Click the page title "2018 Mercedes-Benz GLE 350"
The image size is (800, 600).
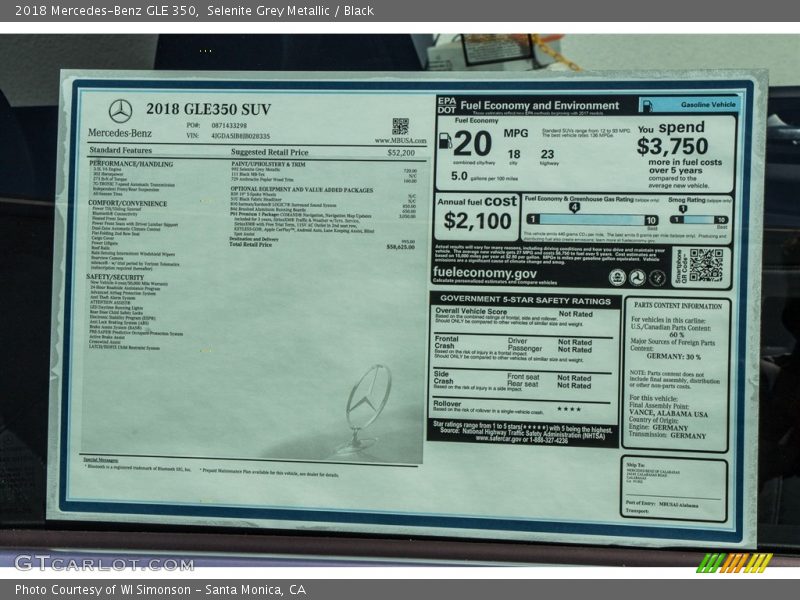(106, 10)
